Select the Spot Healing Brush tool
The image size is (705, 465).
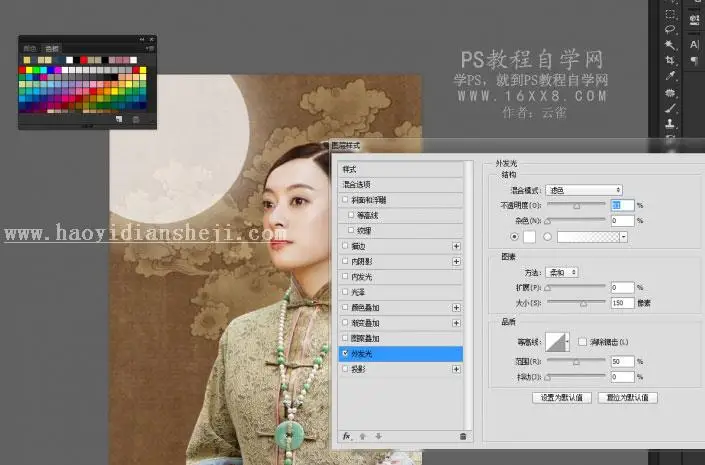point(670,93)
